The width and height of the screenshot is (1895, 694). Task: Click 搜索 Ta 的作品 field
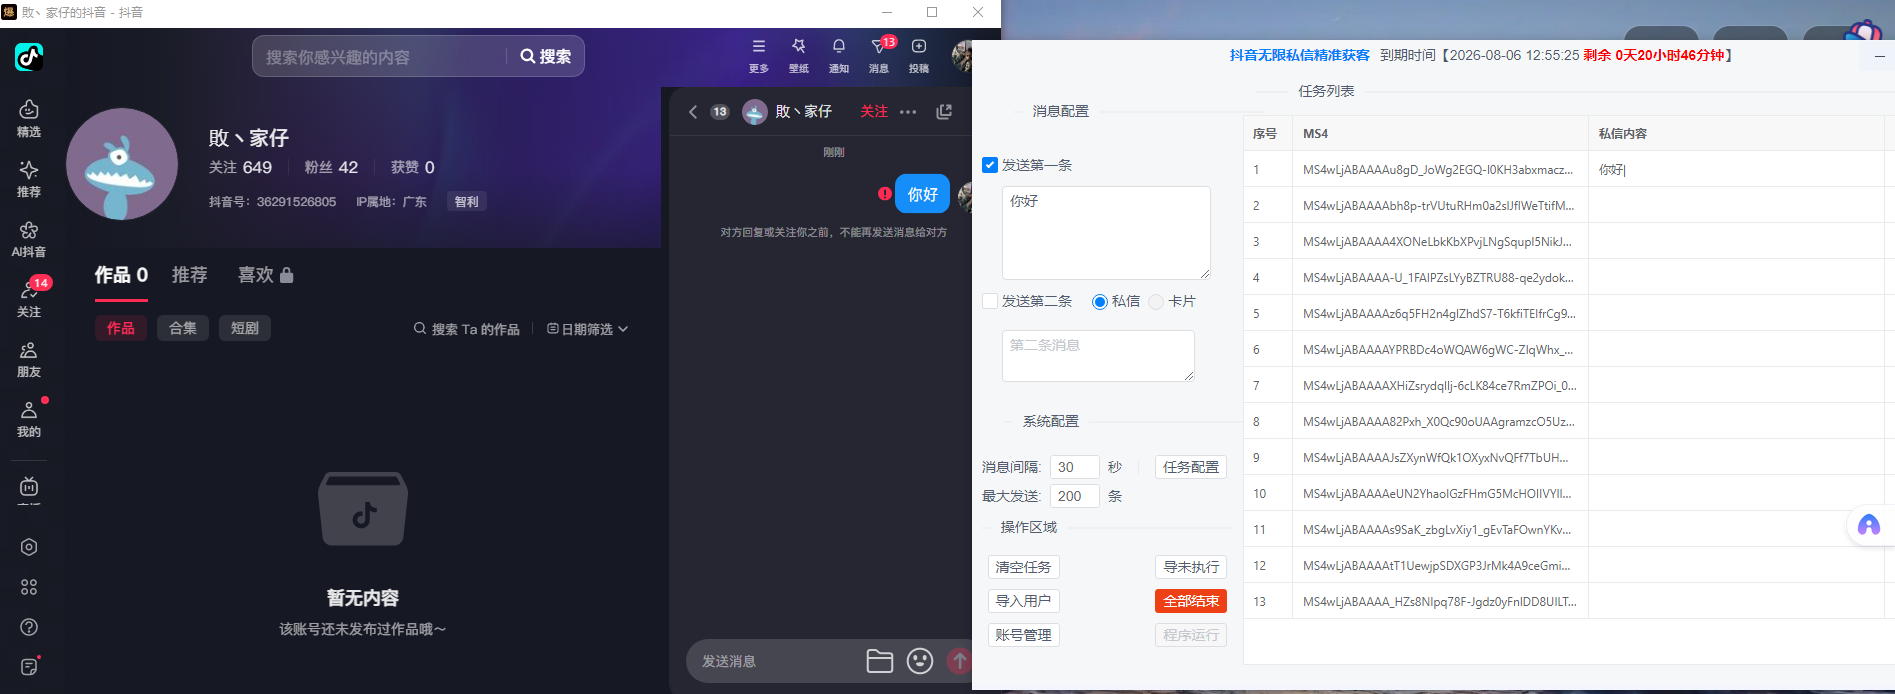tap(467, 329)
